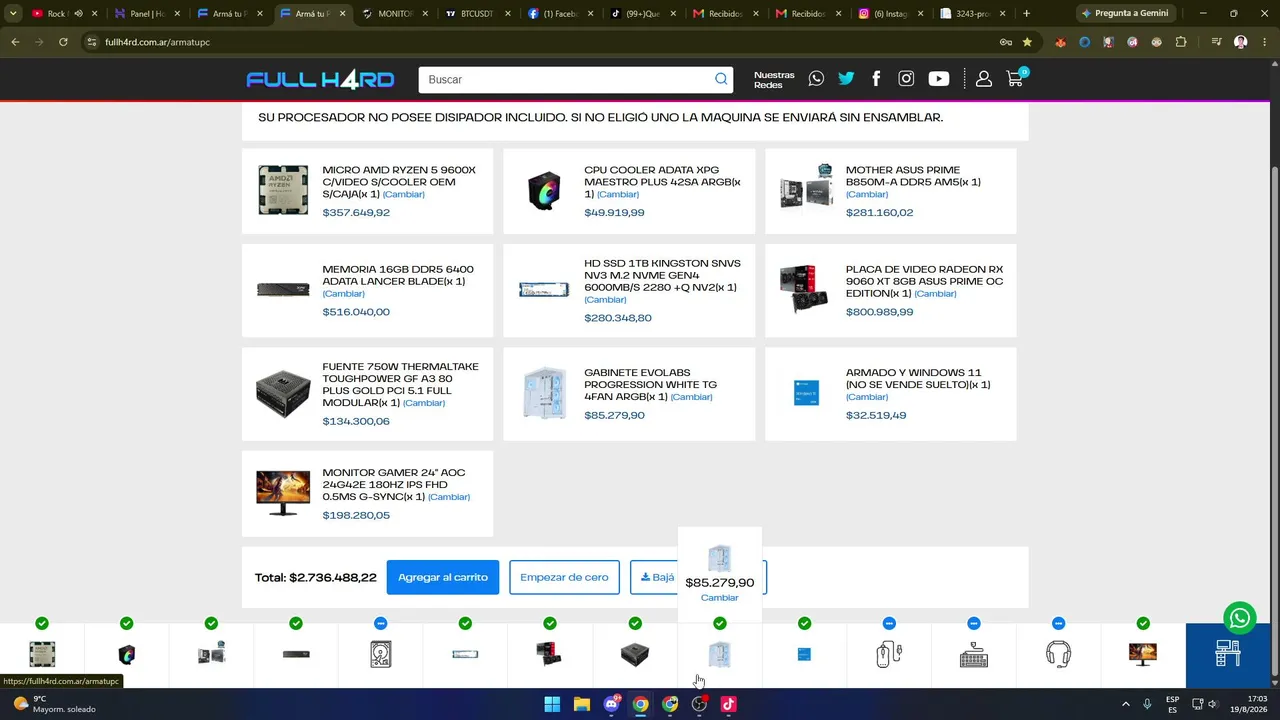Click the Full H4rd logo
Viewport: 1280px width, 720px height.
[320, 79]
